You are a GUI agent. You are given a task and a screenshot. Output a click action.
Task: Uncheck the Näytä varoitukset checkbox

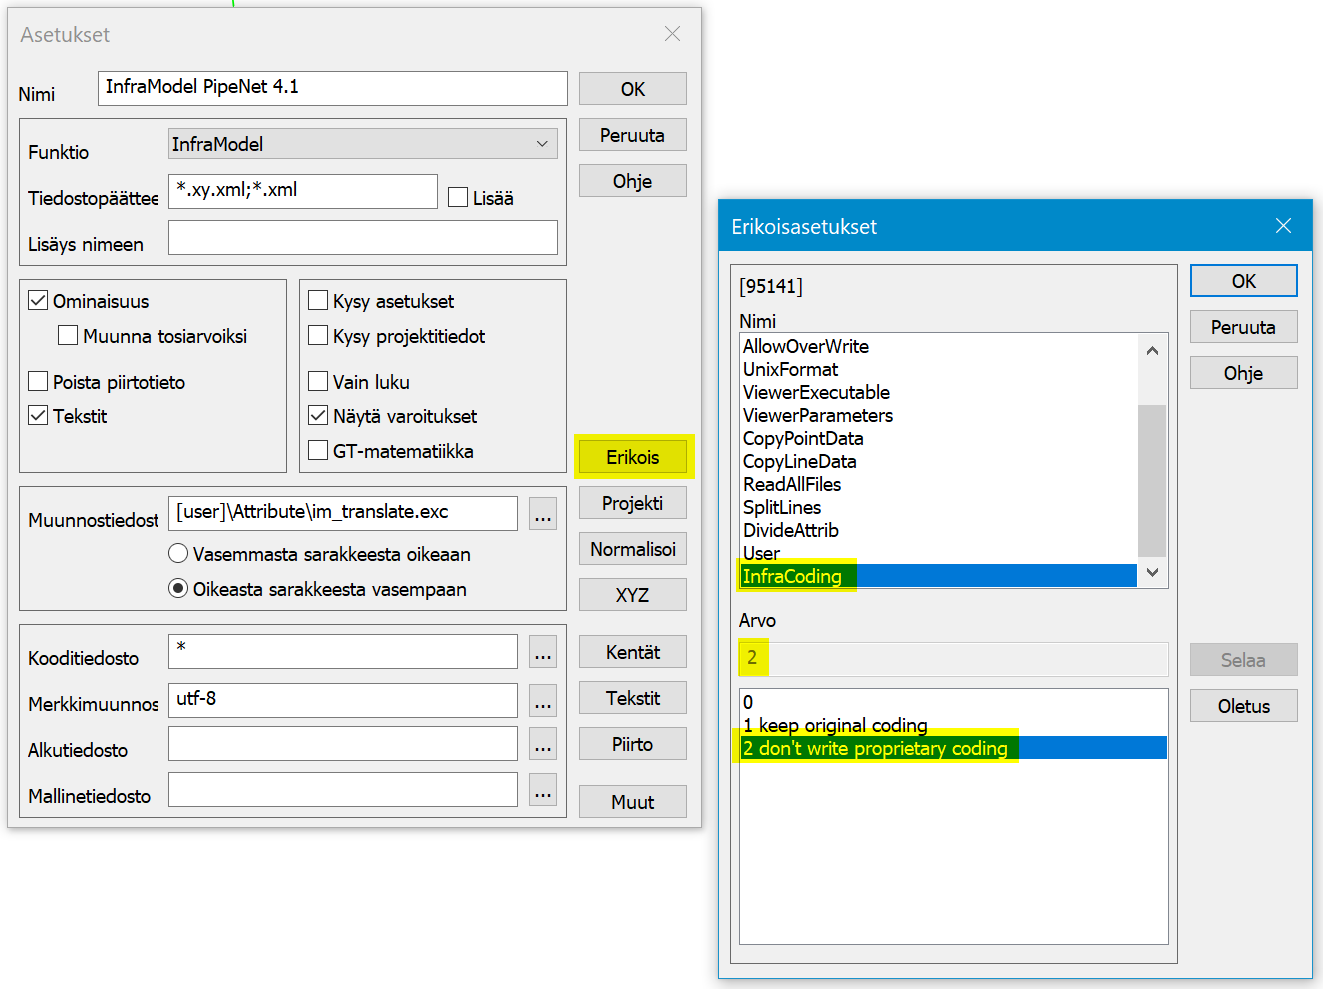(x=318, y=415)
